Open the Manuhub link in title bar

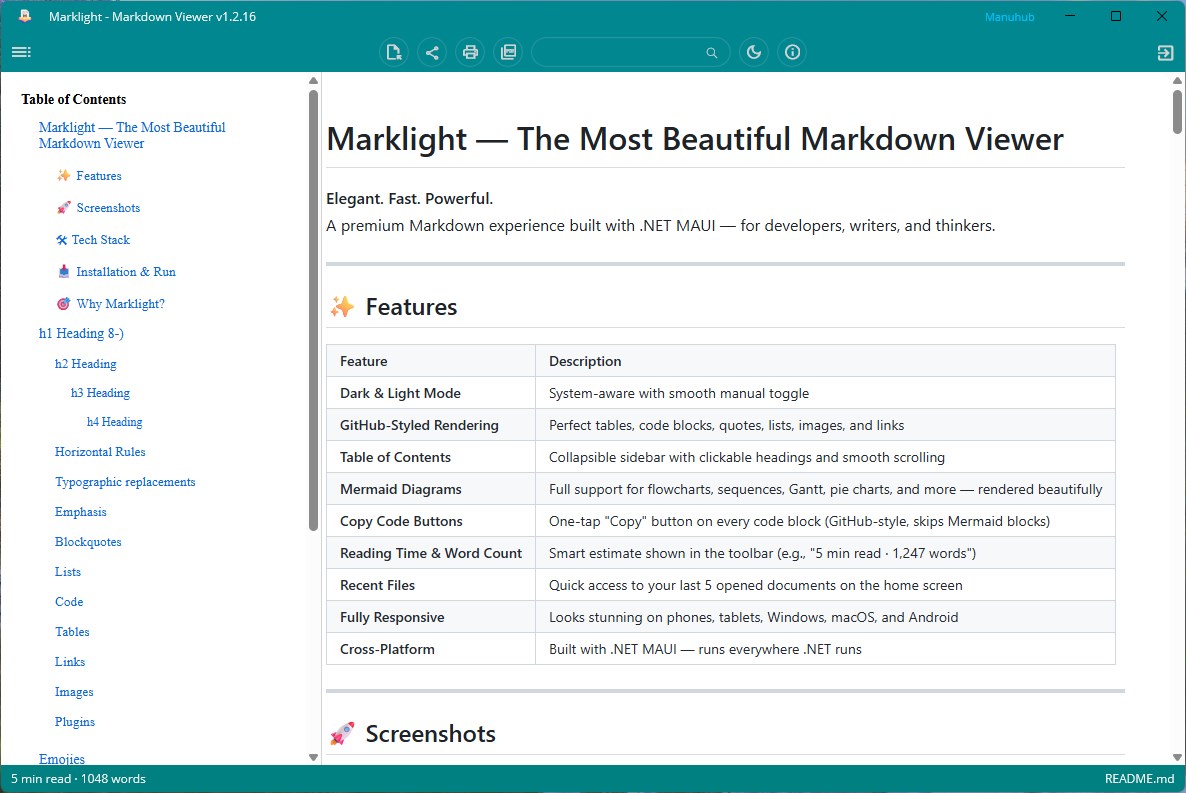click(x=1009, y=17)
